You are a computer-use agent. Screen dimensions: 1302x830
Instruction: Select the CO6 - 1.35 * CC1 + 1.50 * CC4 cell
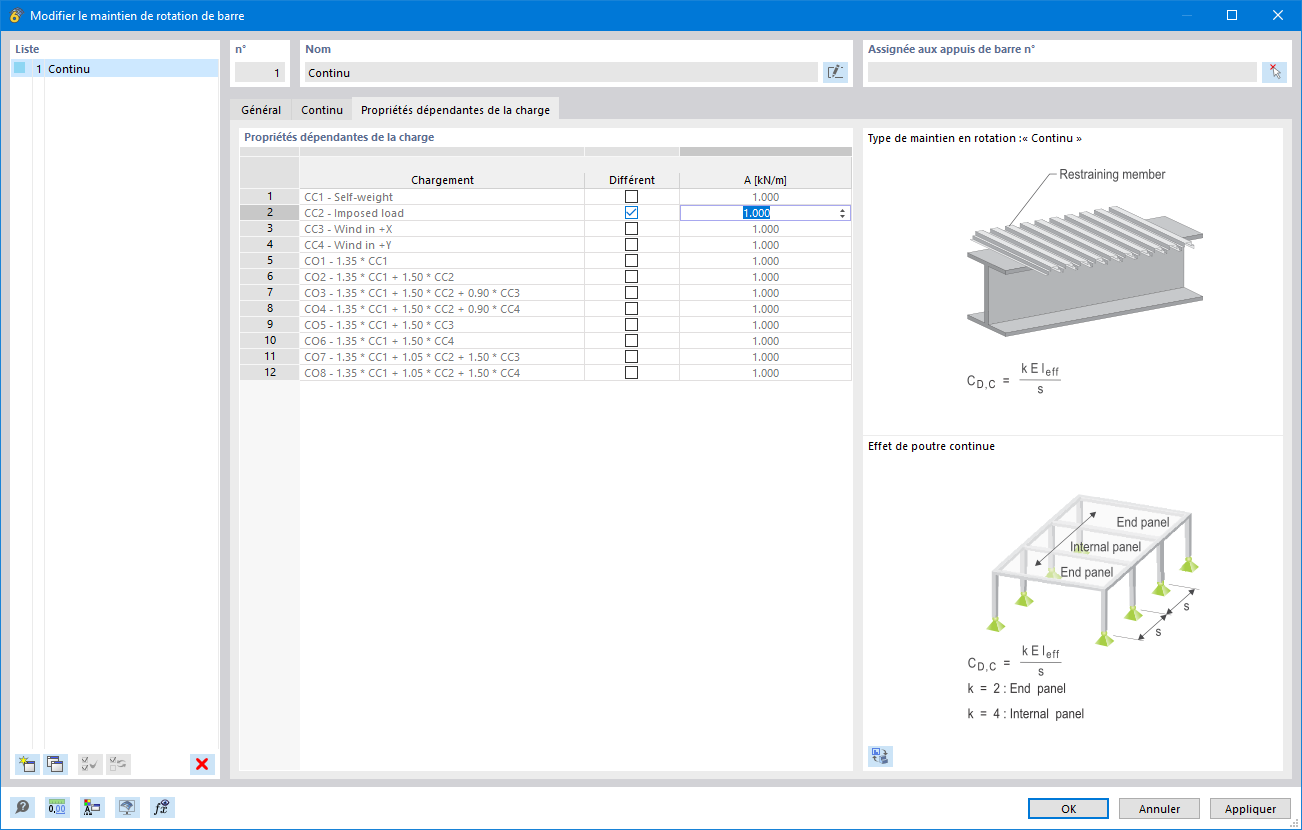click(442, 341)
